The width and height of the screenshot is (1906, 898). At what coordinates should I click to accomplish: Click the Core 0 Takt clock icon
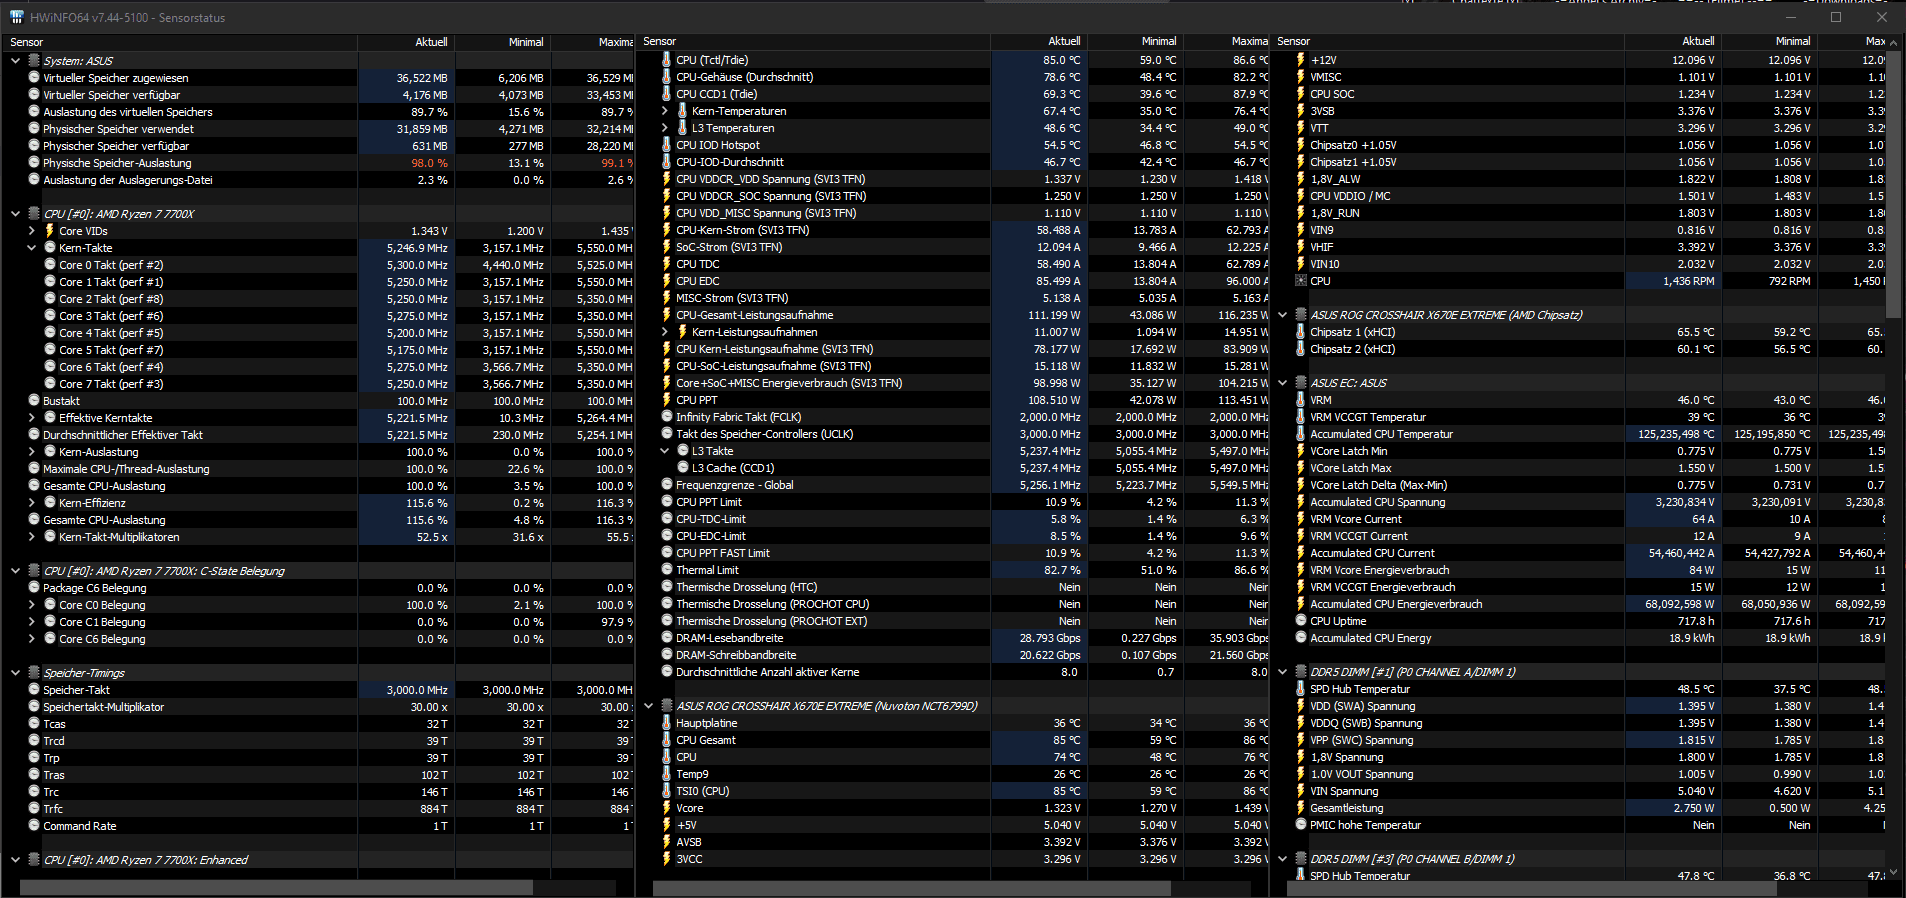pos(50,265)
